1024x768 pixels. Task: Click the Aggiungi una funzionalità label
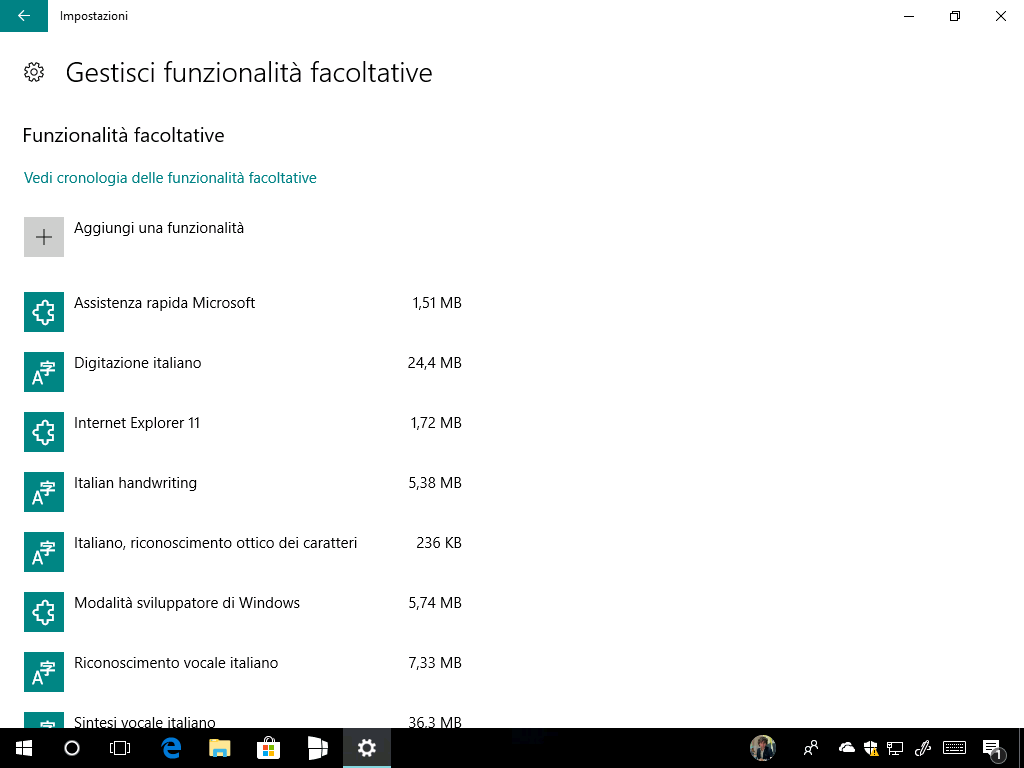pos(159,228)
